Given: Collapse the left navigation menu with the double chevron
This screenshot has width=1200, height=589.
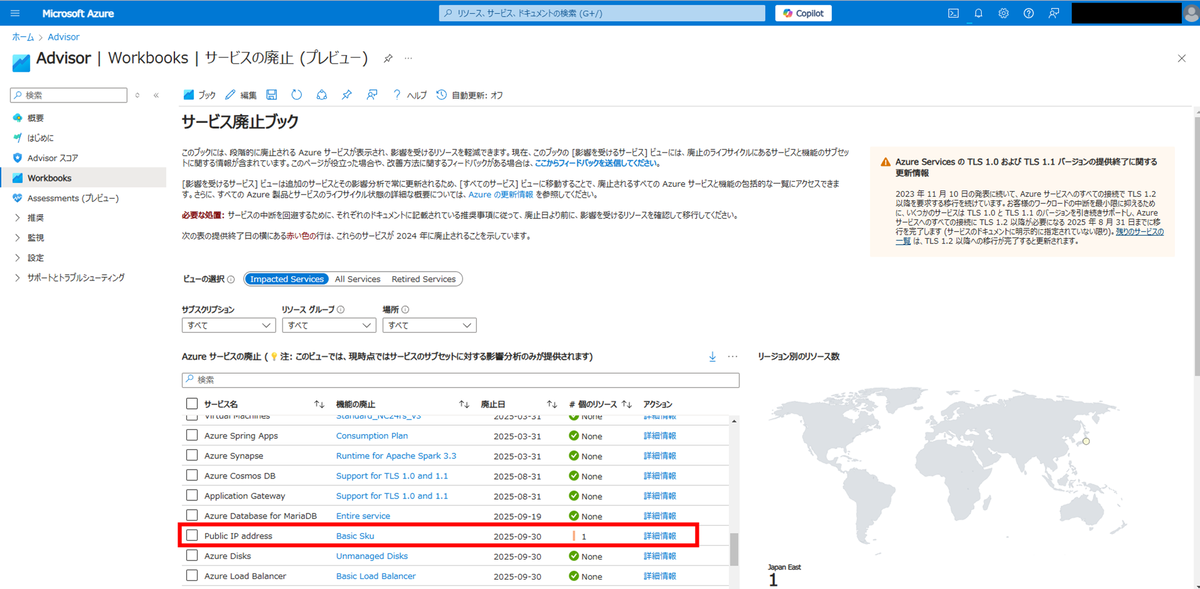Looking at the screenshot, I should 156,95.
